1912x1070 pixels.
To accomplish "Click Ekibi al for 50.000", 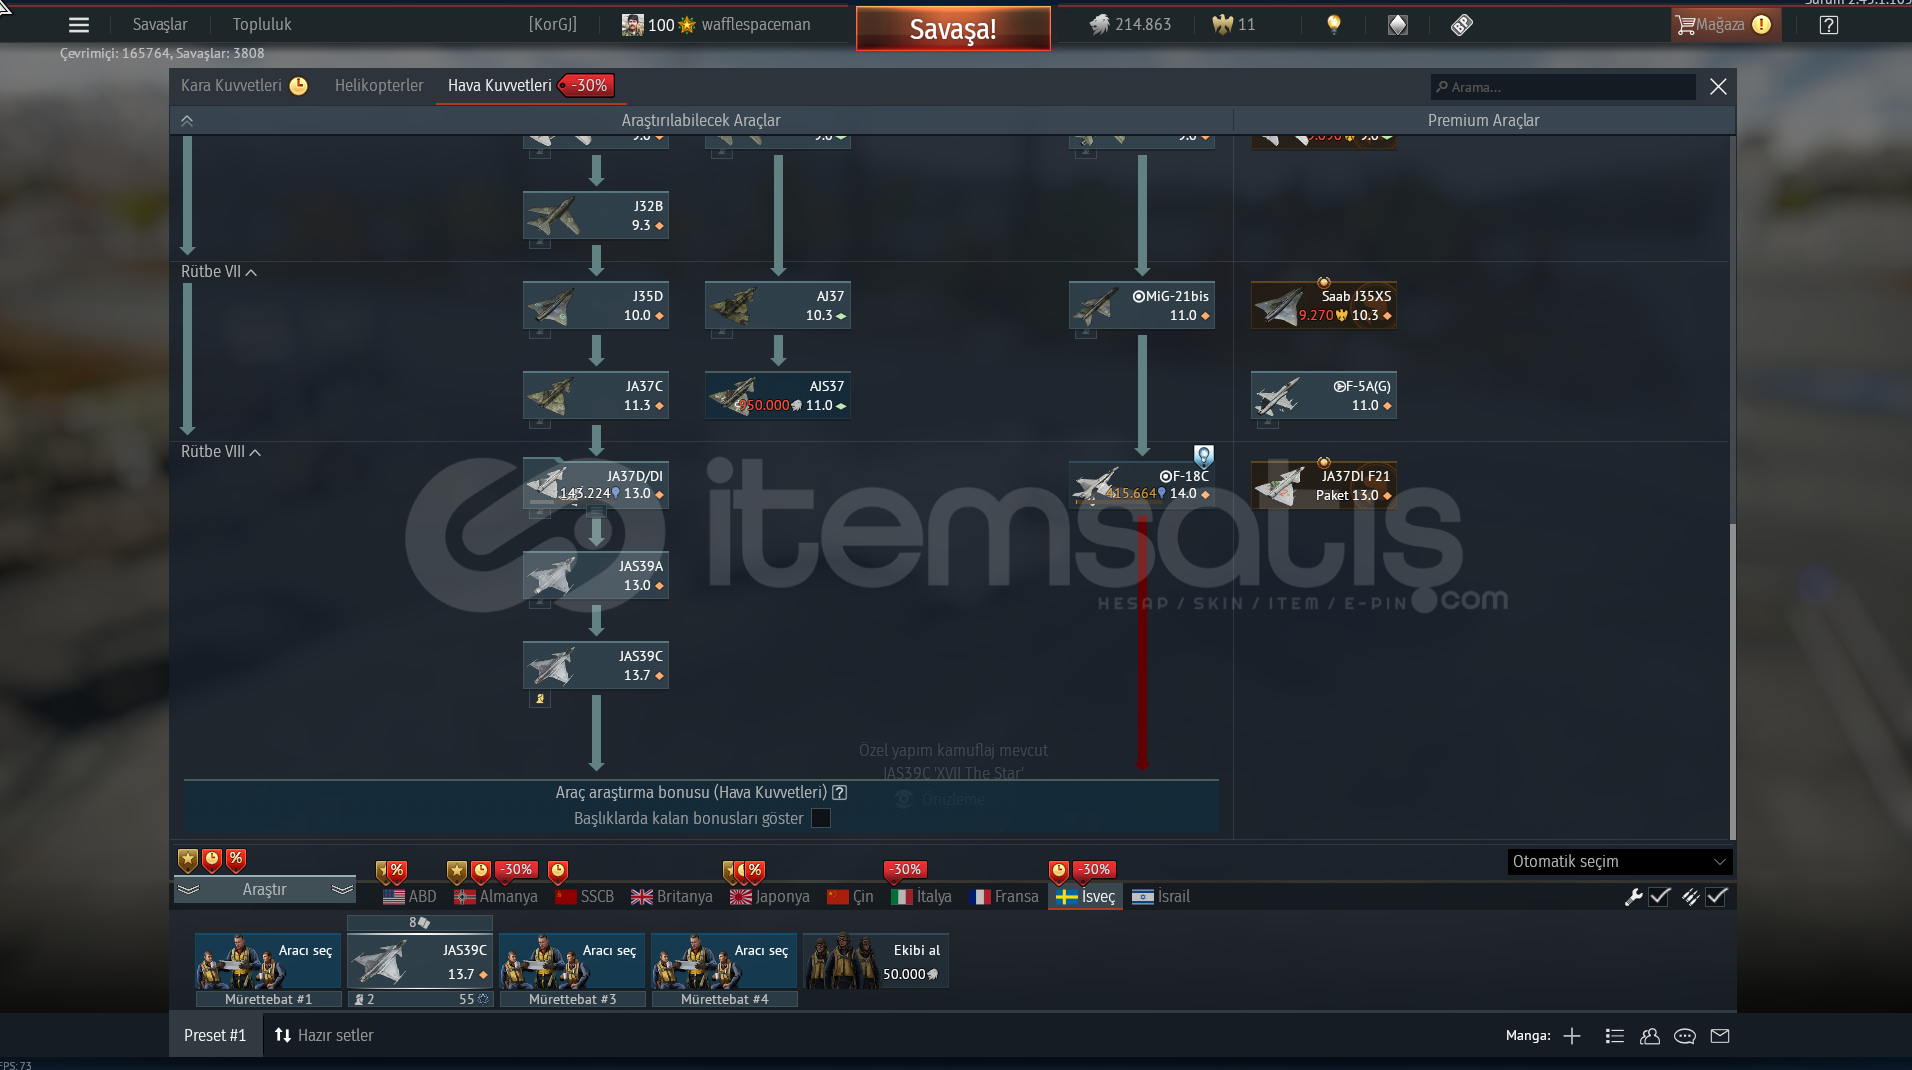I will pos(876,962).
